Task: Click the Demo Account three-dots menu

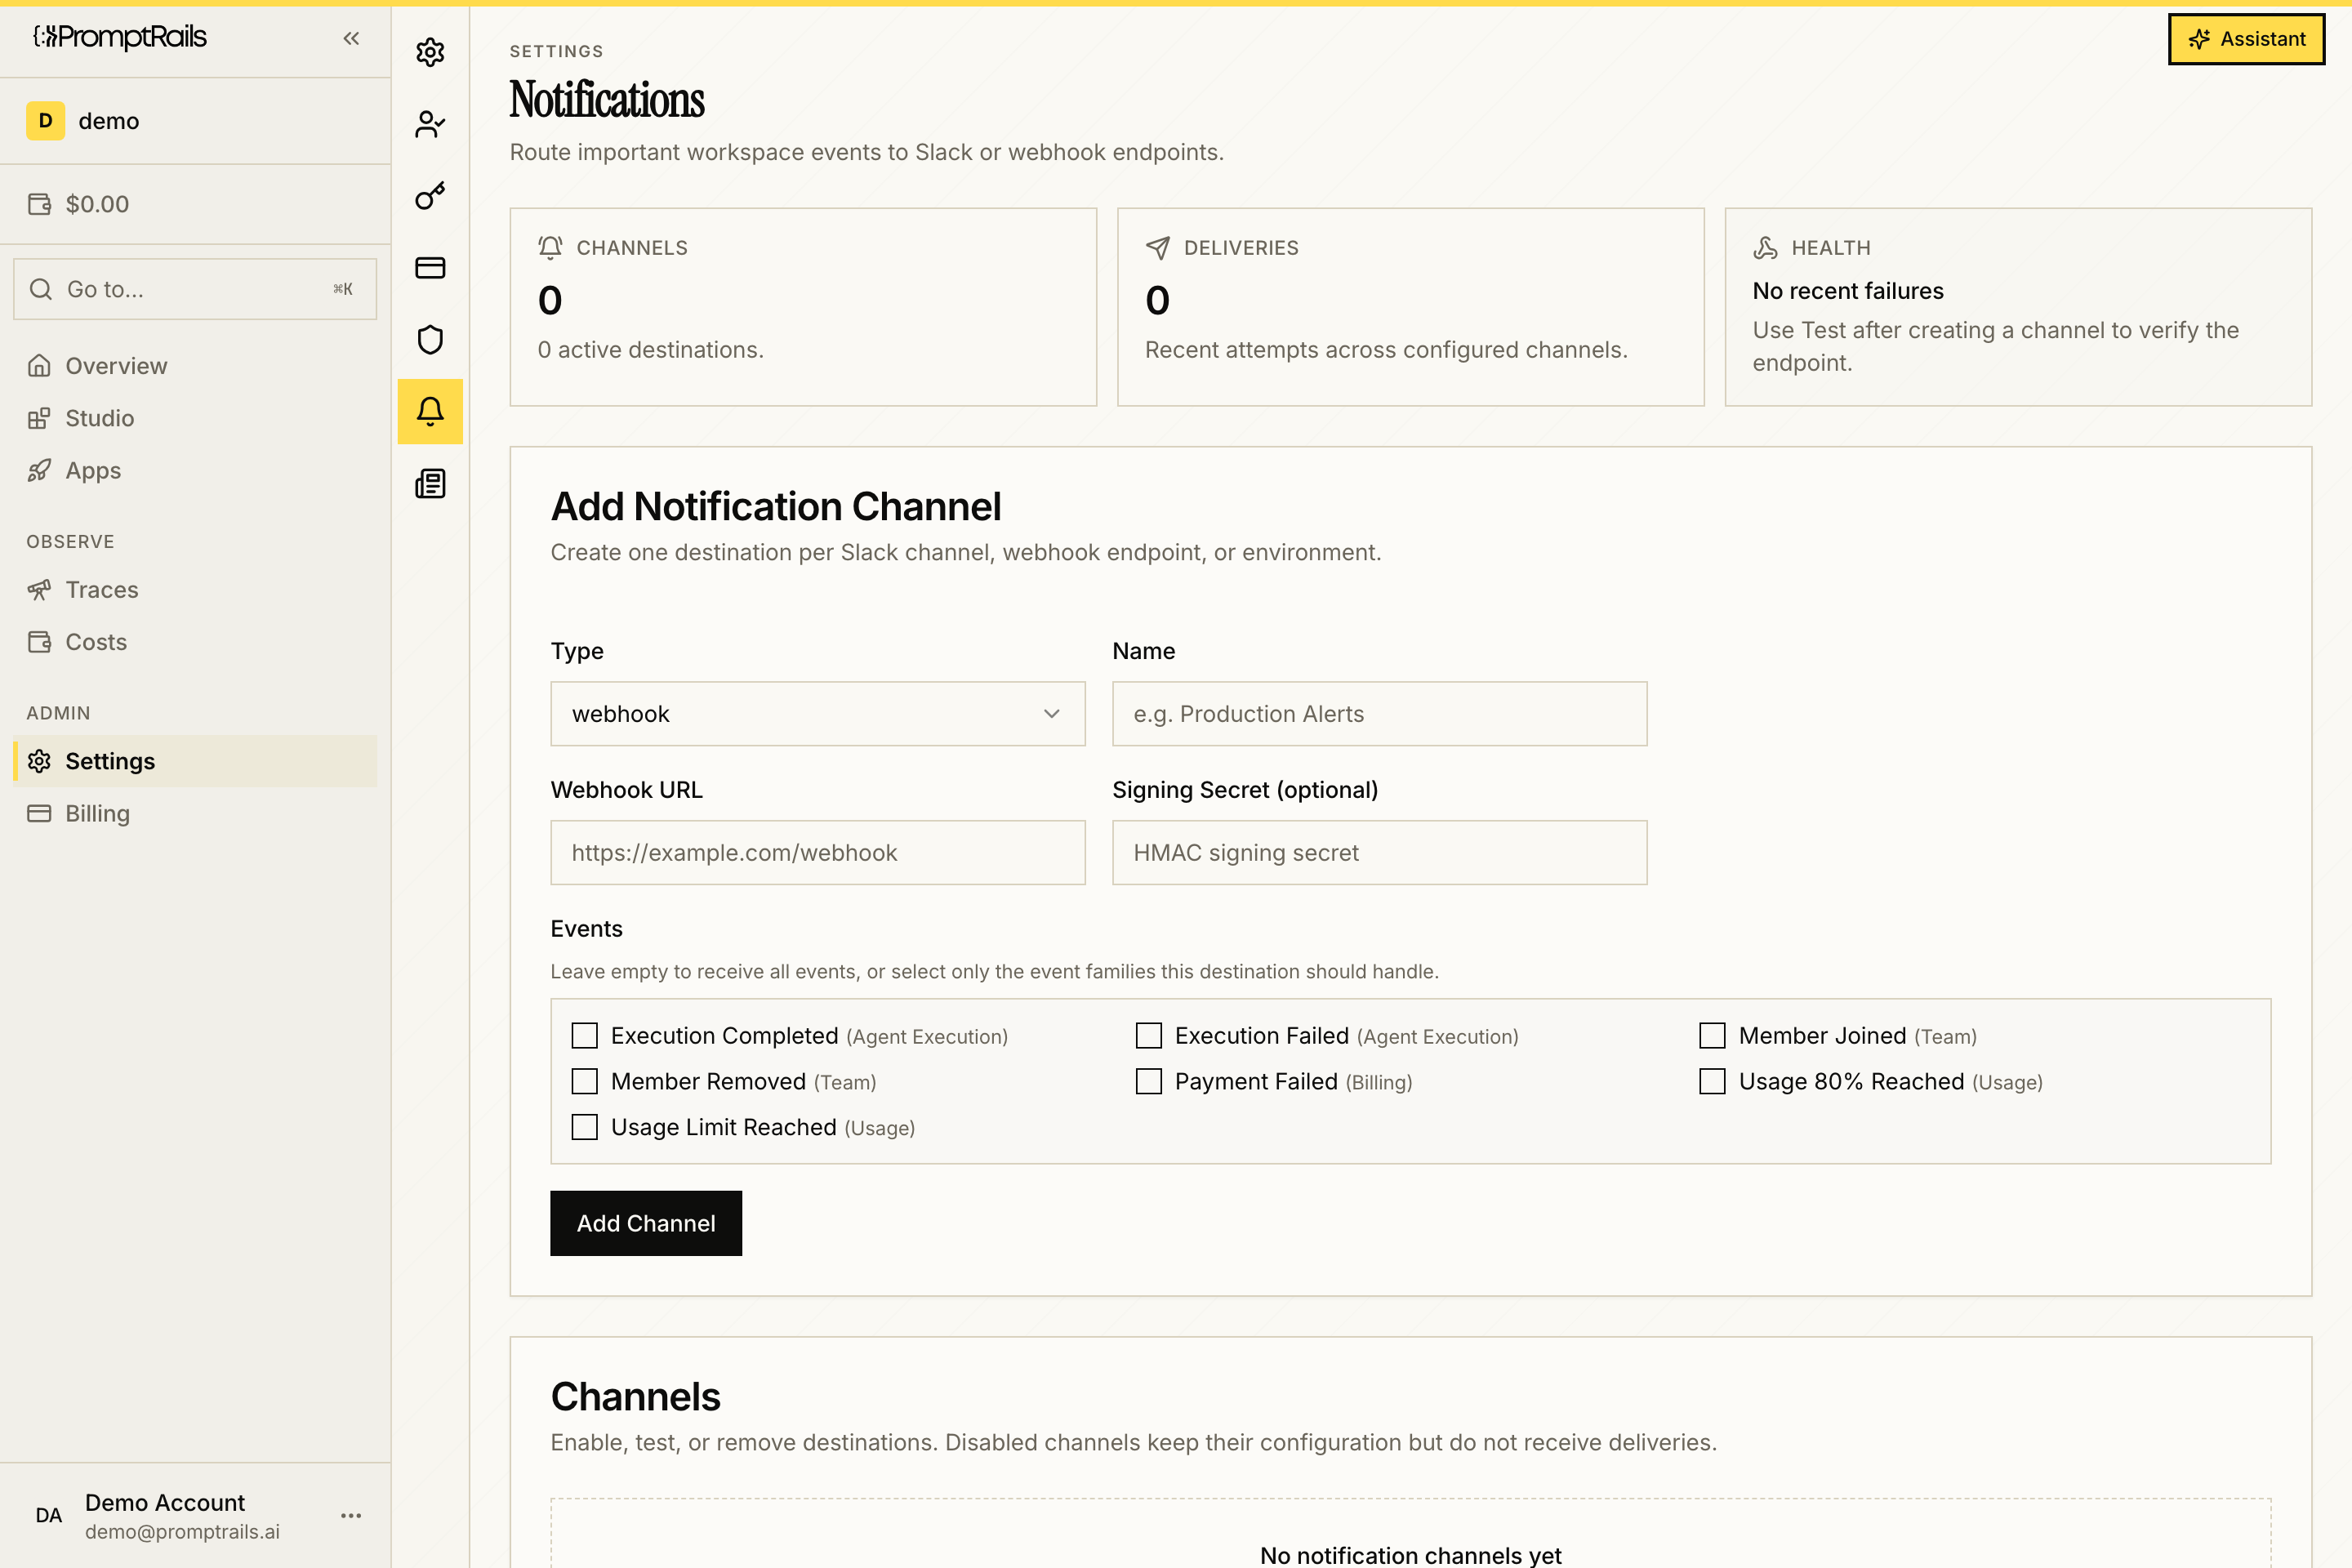Action: pyautogui.click(x=351, y=1516)
